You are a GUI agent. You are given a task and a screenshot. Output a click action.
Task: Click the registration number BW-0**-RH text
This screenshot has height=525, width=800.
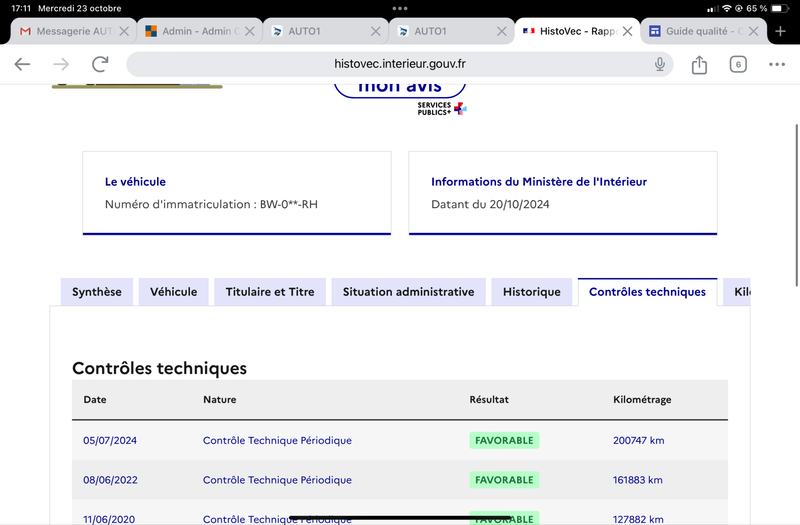(289, 204)
